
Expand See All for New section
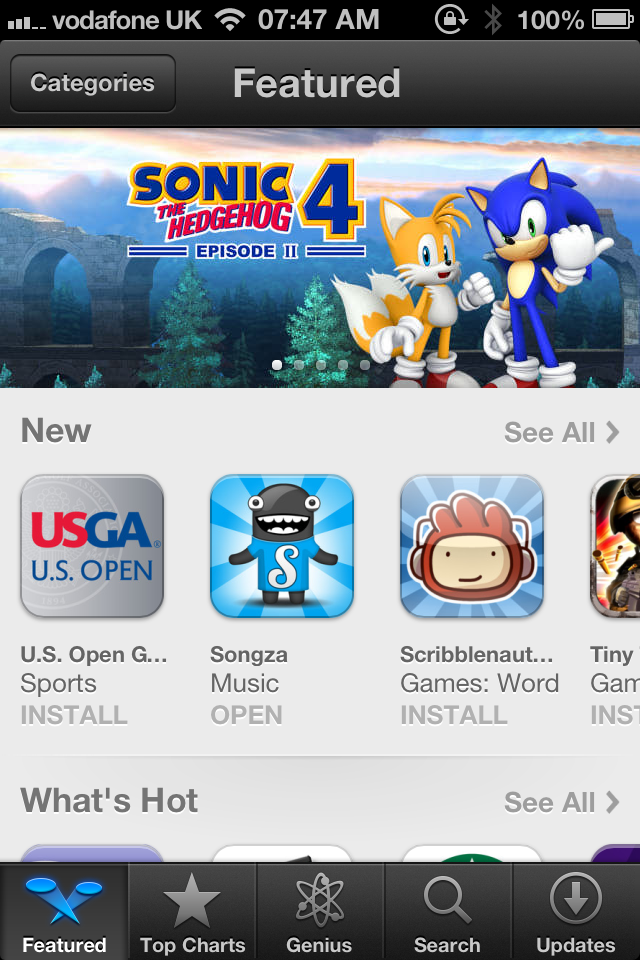[562, 432]
